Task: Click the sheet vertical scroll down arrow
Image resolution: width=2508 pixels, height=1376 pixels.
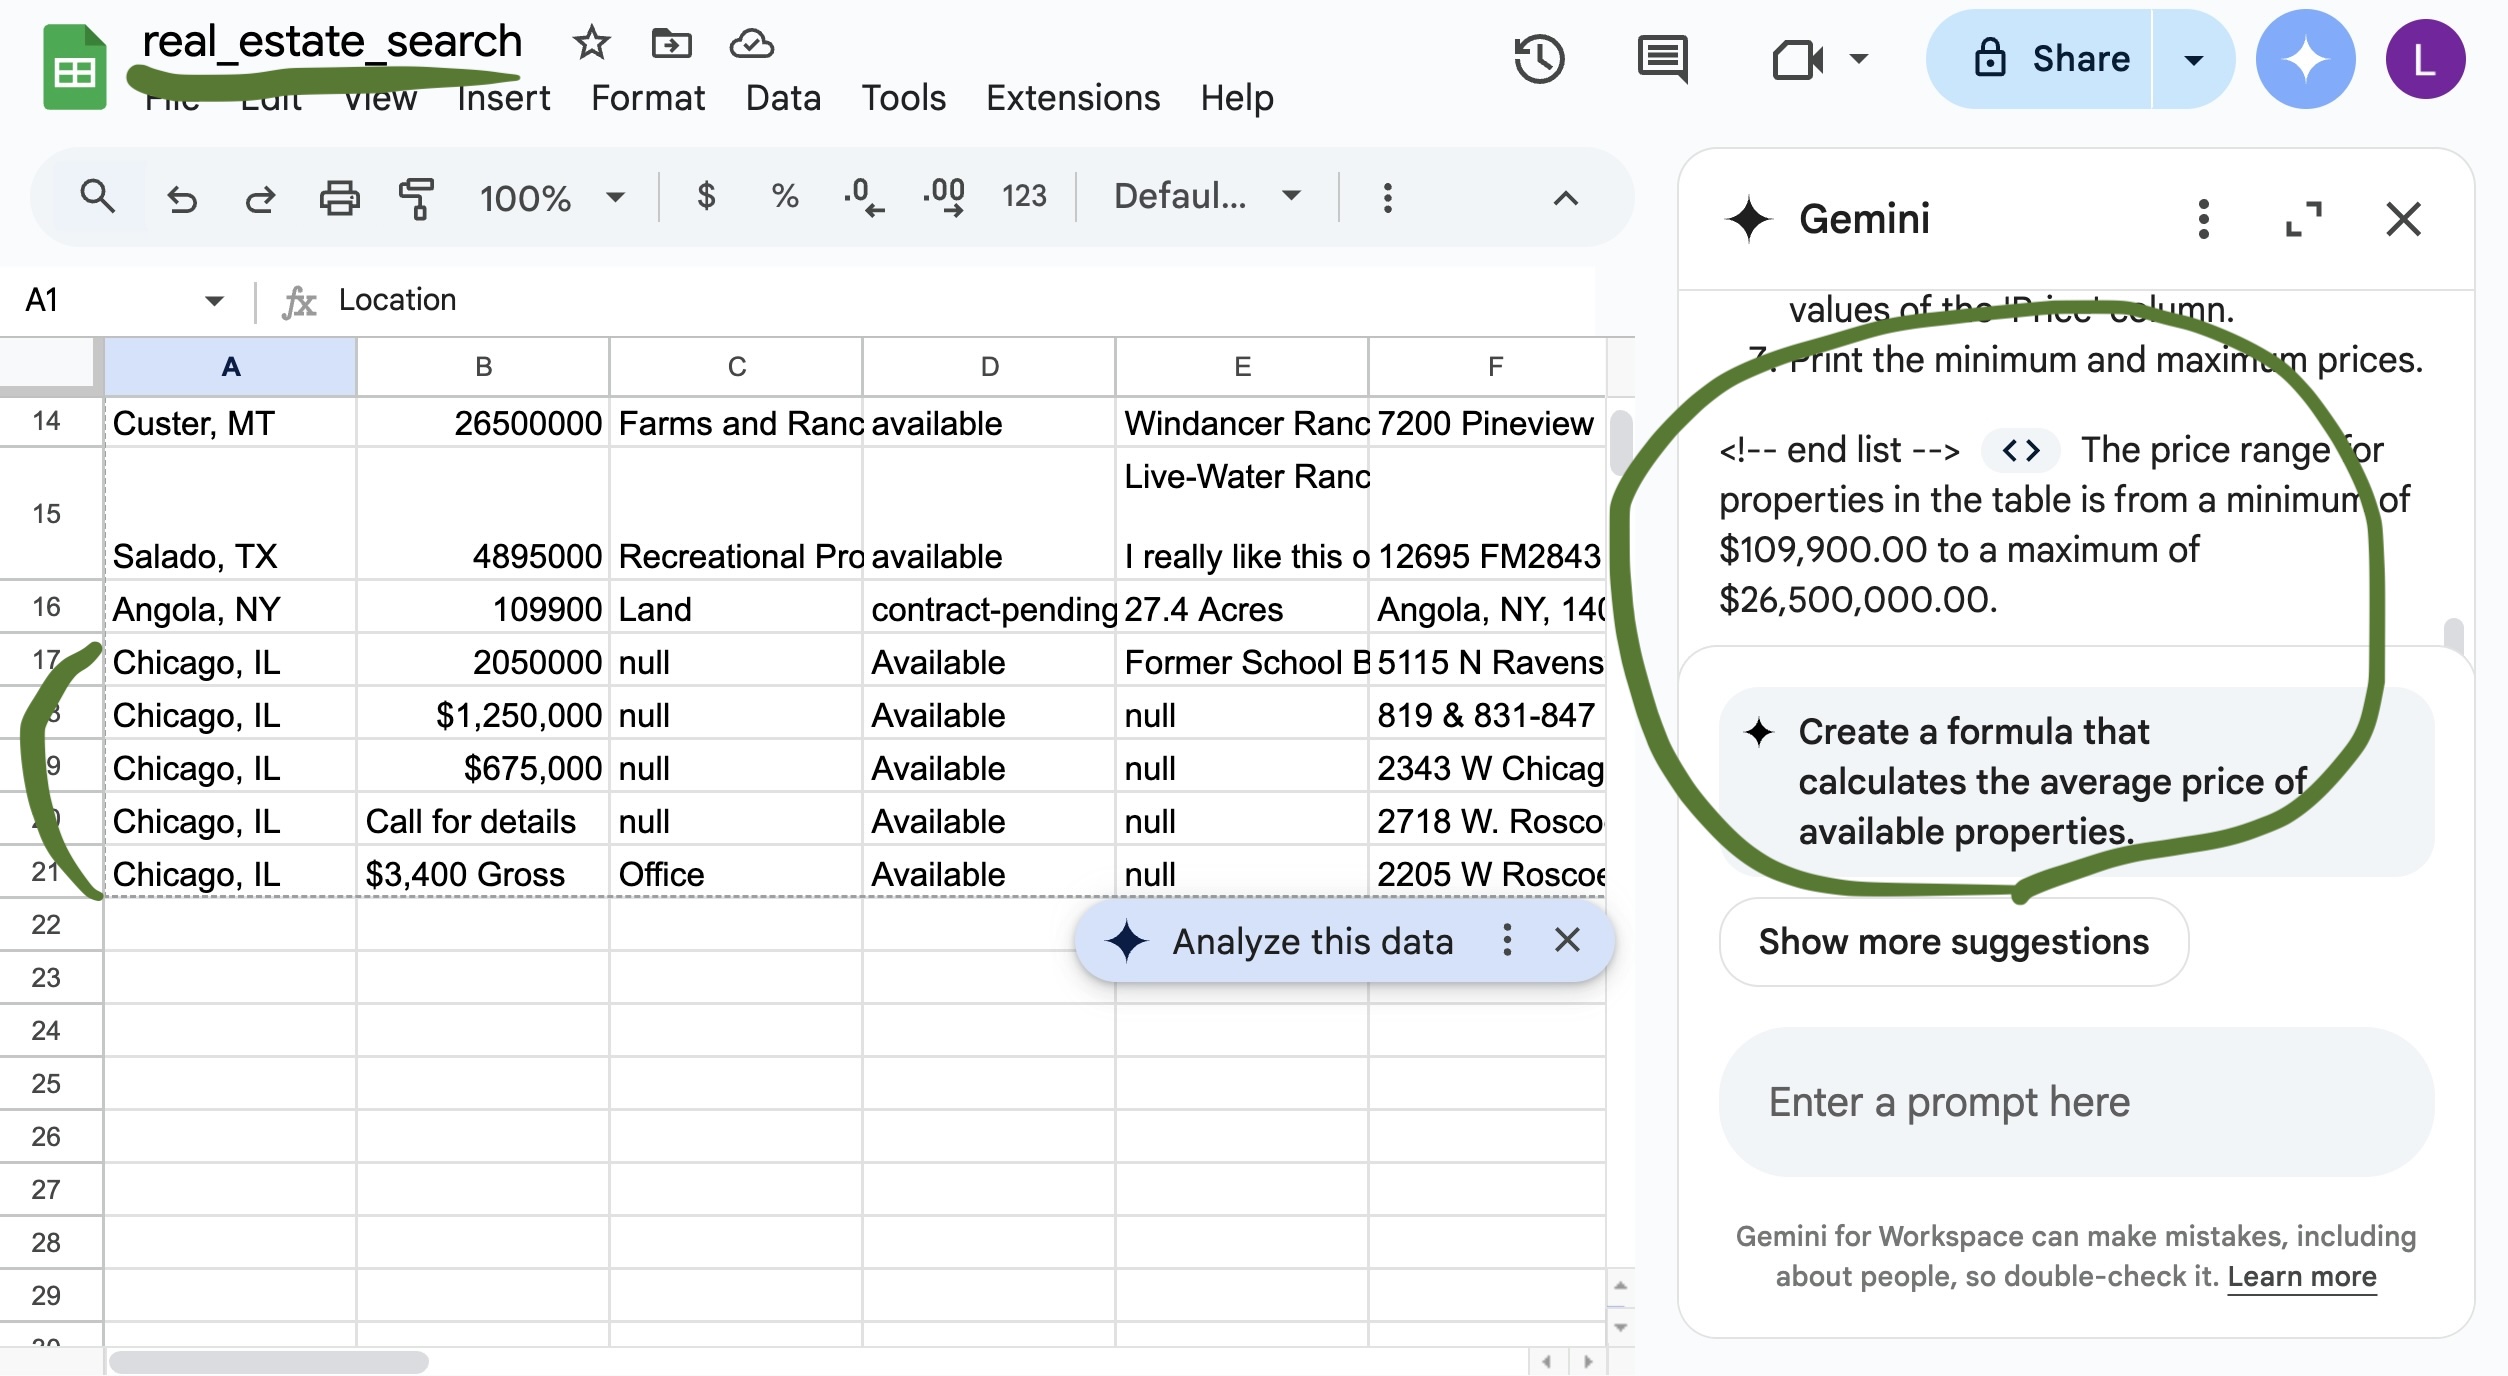Action: coord(1621,1327)
